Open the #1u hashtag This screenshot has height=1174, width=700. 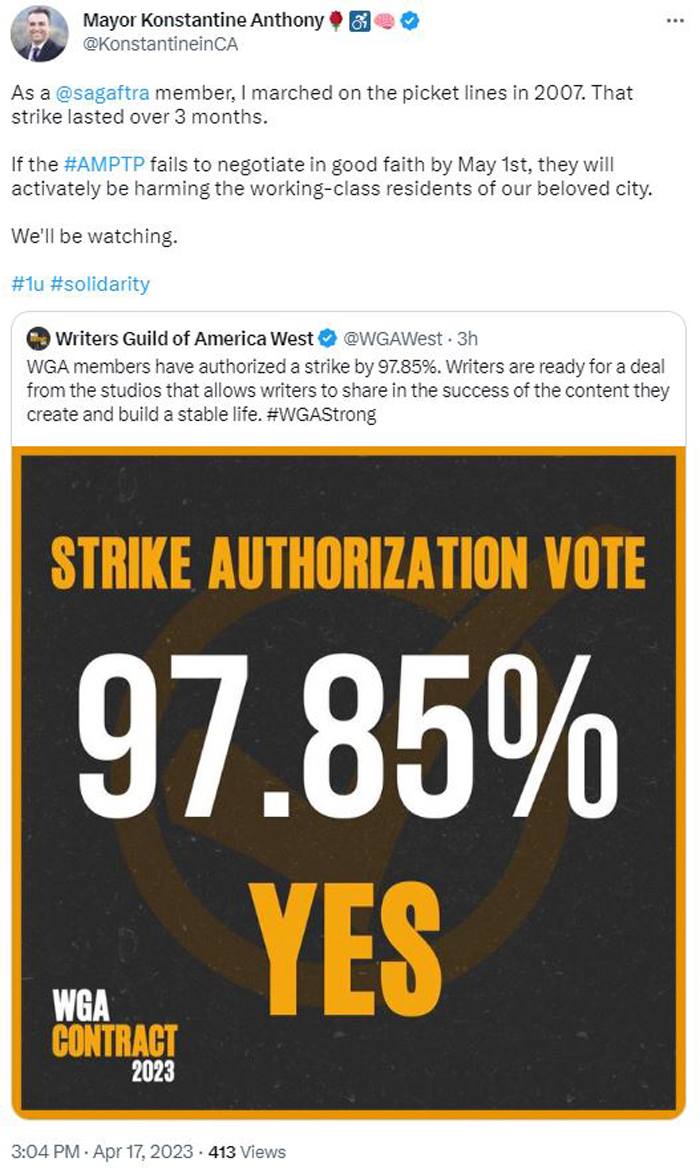(28, 284)
